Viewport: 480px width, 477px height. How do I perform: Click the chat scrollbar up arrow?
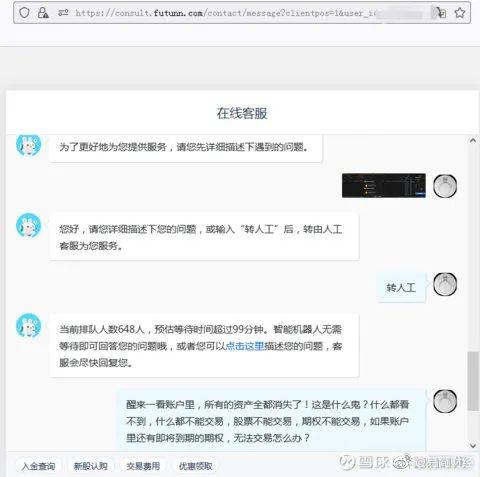coord(473,141)
